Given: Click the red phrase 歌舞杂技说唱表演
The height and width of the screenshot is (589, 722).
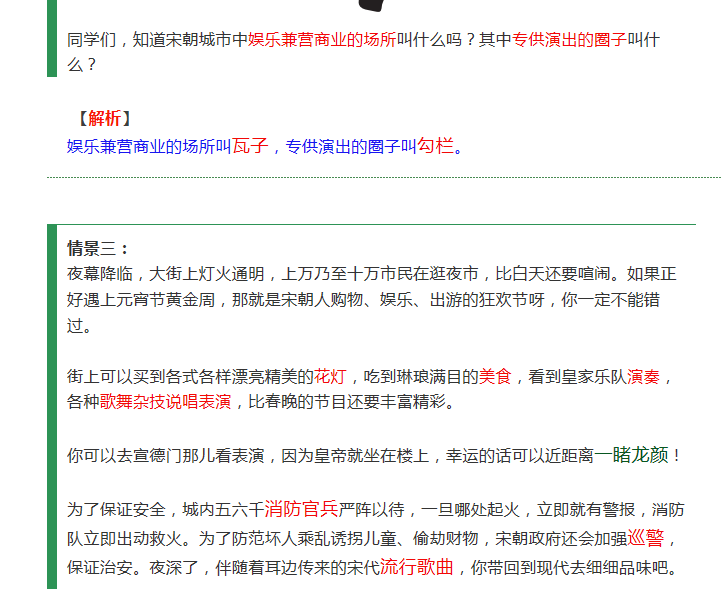Looking at the screenshot, I should [165, 402].
